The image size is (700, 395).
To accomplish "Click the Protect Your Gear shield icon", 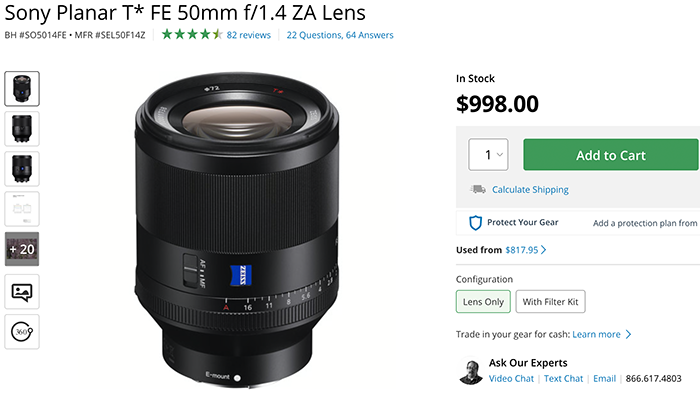I will tap(475, 223).
